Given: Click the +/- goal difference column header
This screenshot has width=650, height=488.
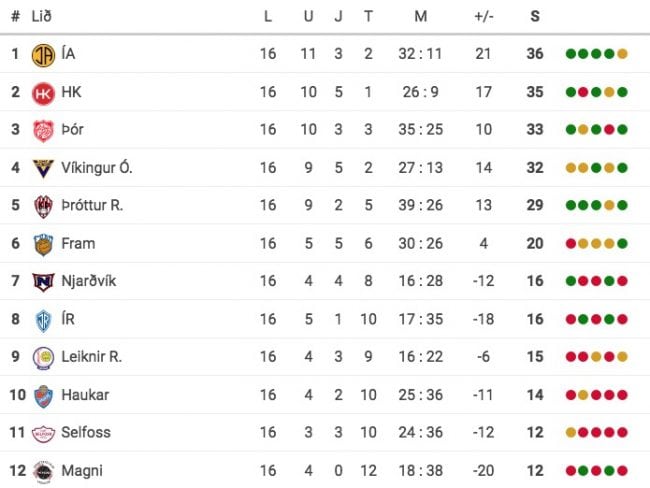Looking at the screenshot, I should 484,16.
